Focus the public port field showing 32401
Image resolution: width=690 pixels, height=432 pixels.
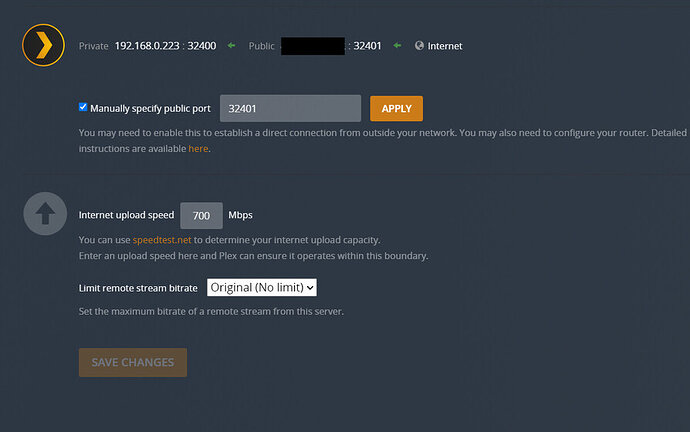[x=290, y=108]
